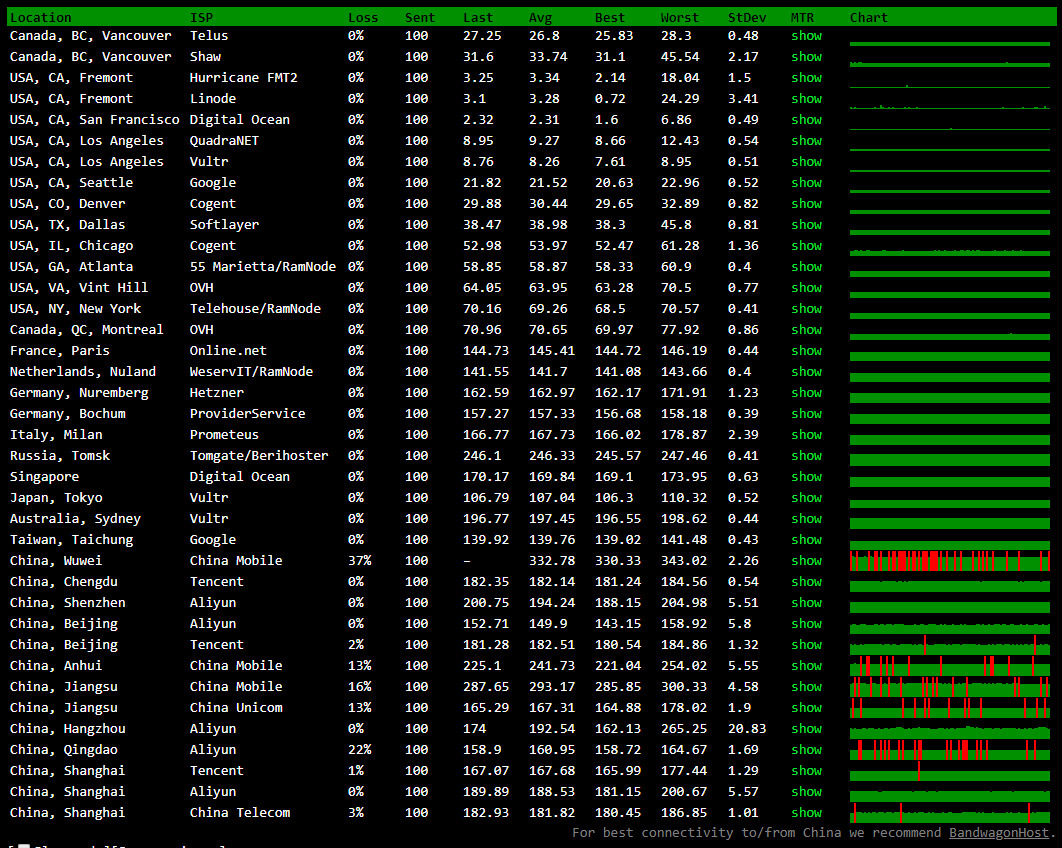
Task: Select location text 'China, Shenzhen'
Action: coord(68,603)
